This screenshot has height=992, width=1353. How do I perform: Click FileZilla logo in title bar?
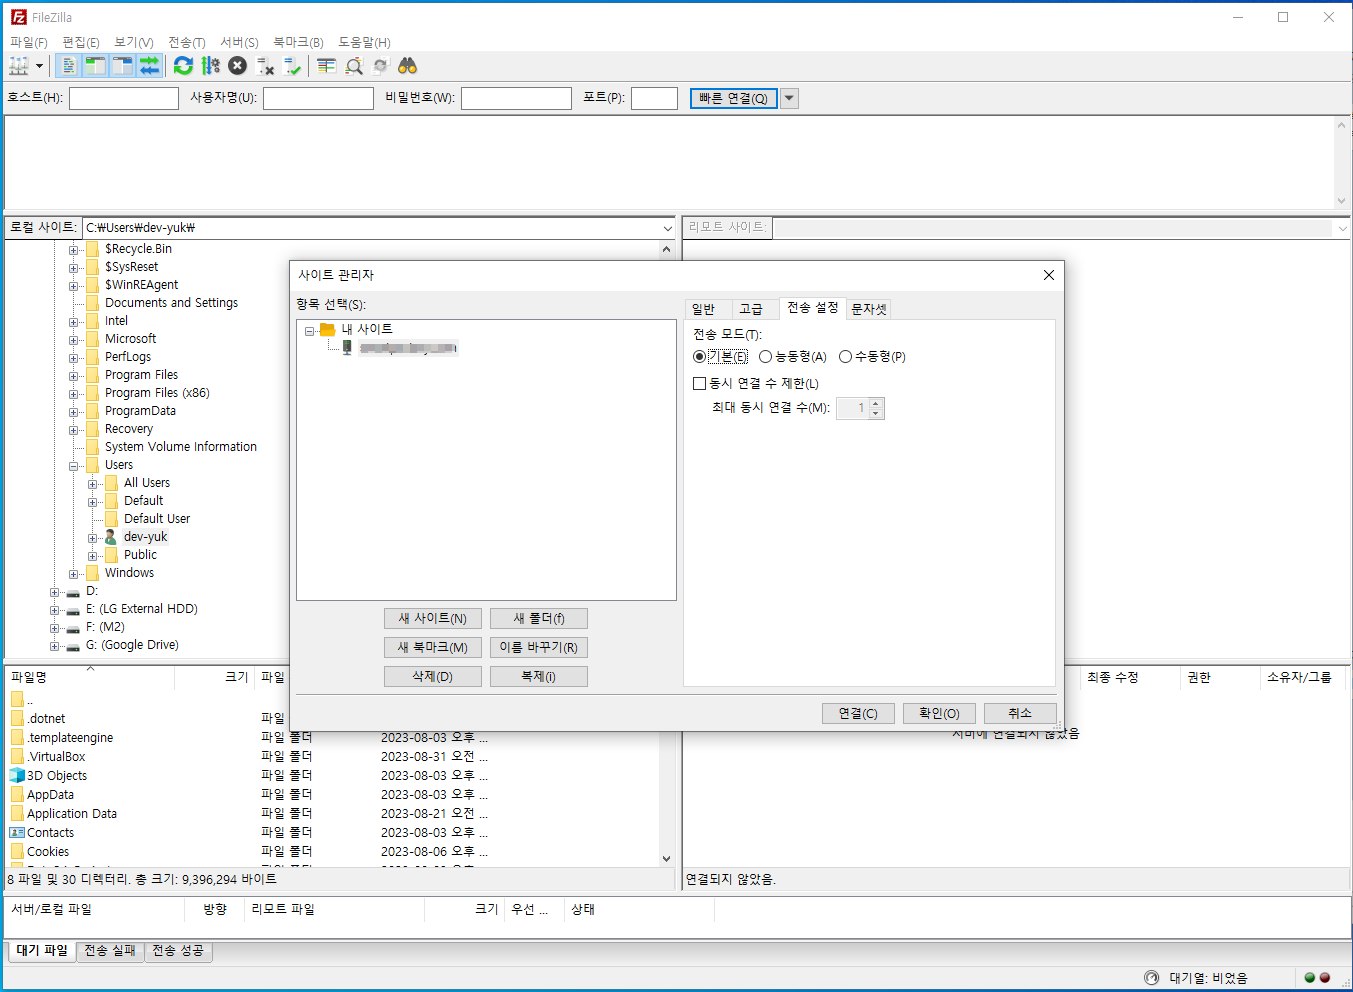point(18,17)
